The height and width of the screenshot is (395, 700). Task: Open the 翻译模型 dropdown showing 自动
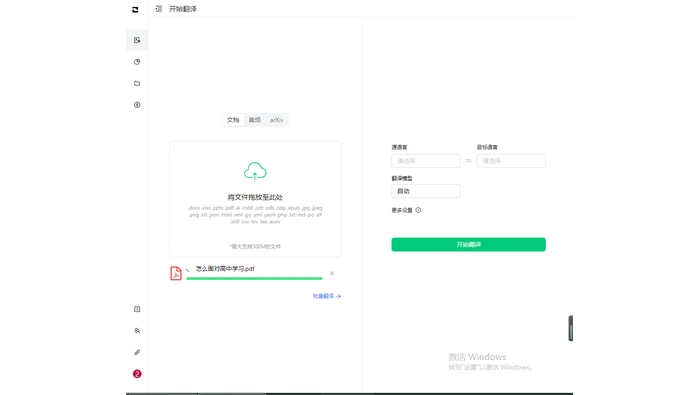click(426, 191)
